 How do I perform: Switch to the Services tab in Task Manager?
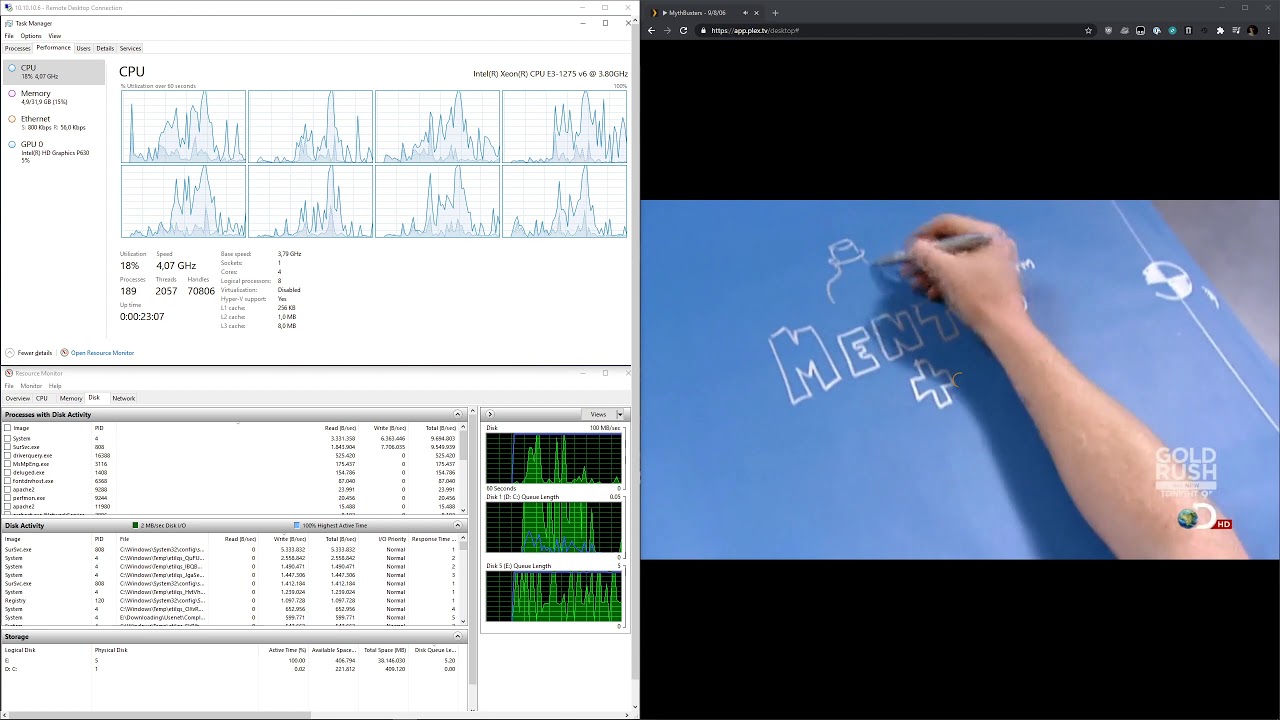point(130,48)
